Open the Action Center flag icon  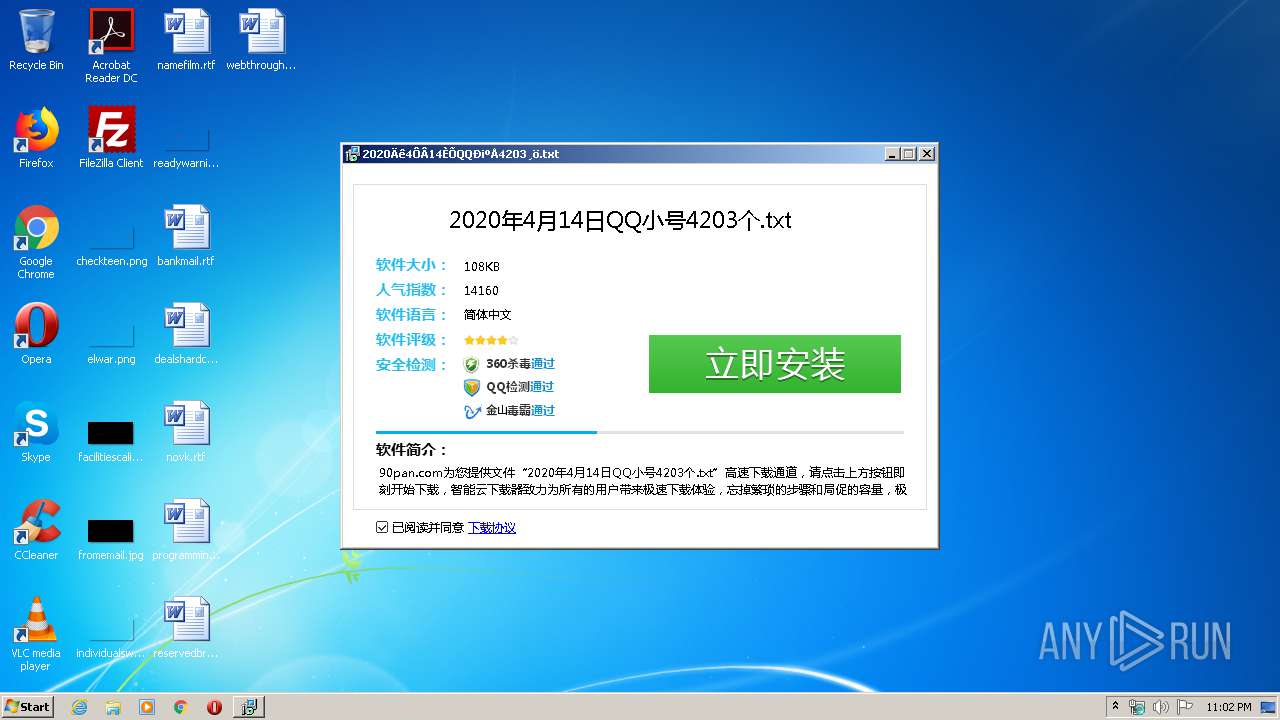click(x=1184, y=707)
